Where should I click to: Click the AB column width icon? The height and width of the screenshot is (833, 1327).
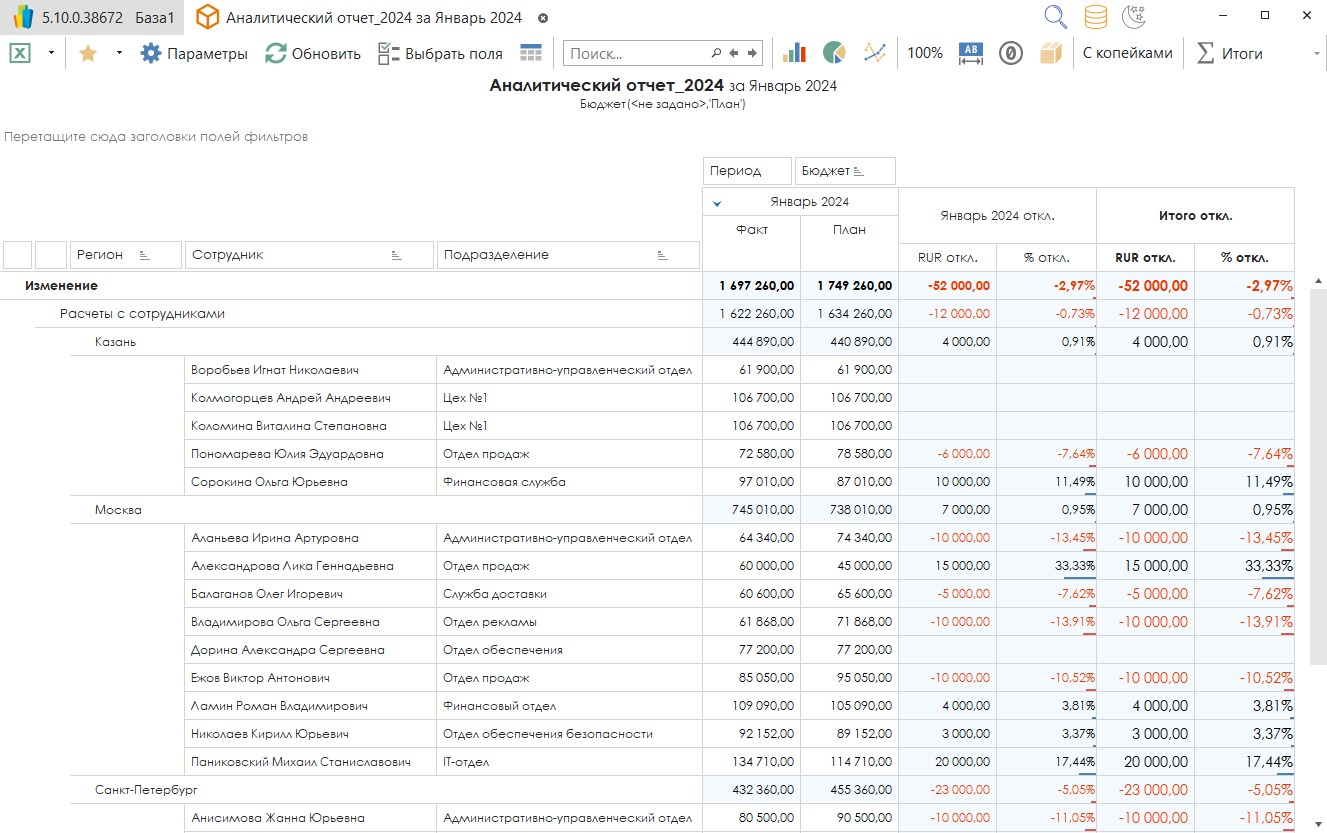(971, 54)
